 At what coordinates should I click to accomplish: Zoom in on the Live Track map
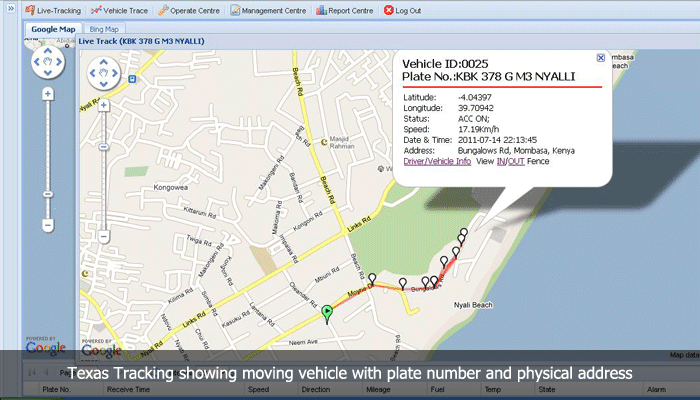pyautogui.click(x=104, y=105)
